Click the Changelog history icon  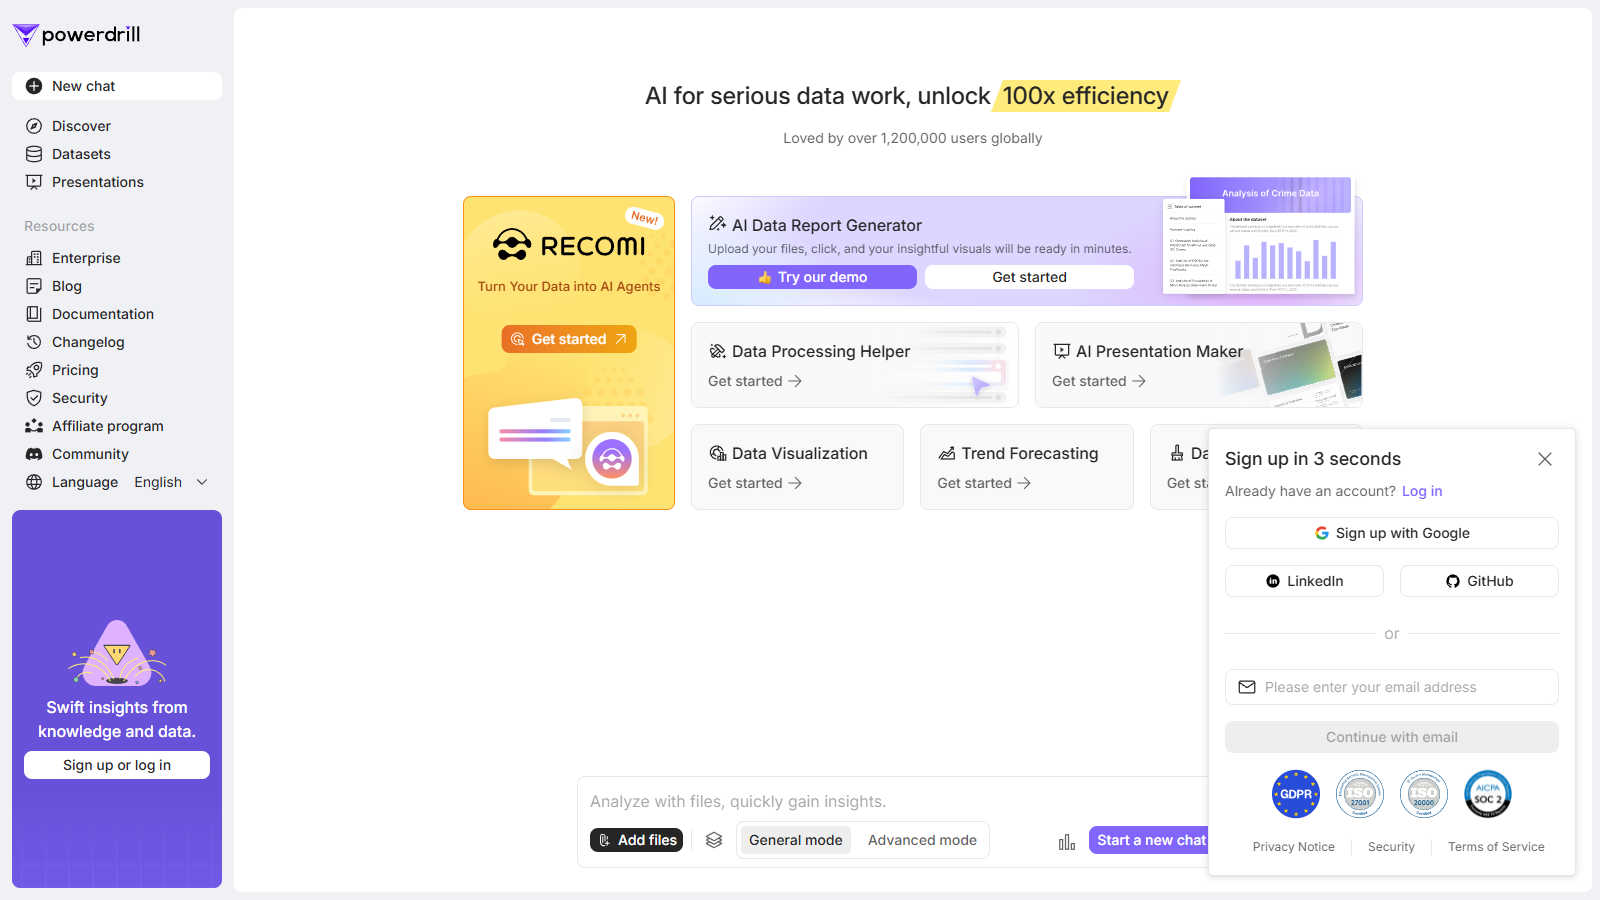tap(34, 342)
